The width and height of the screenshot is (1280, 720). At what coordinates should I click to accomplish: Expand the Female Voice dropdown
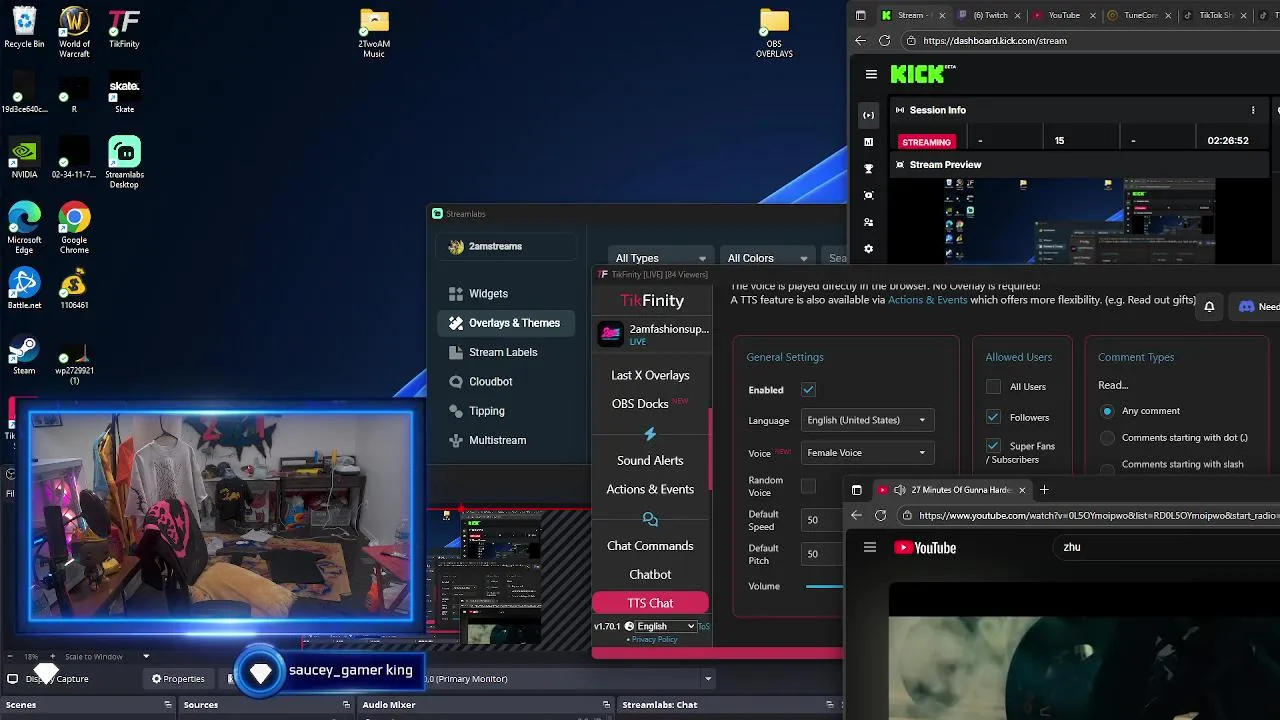[867, 453]
